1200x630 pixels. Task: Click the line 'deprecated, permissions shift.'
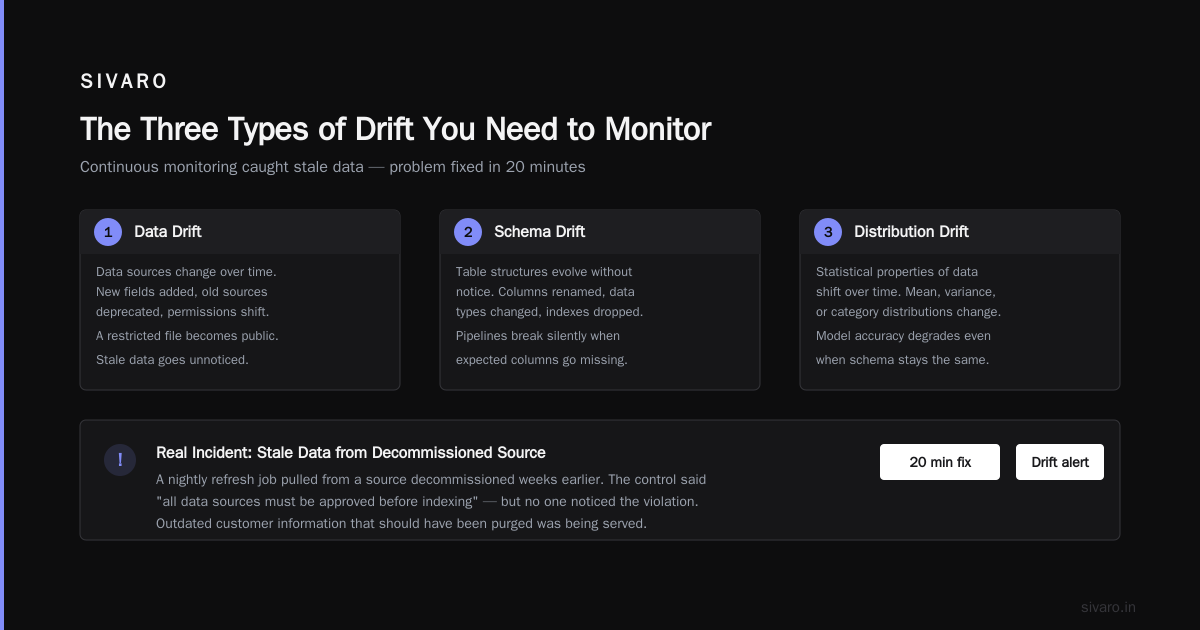click(x=182, y=312)
